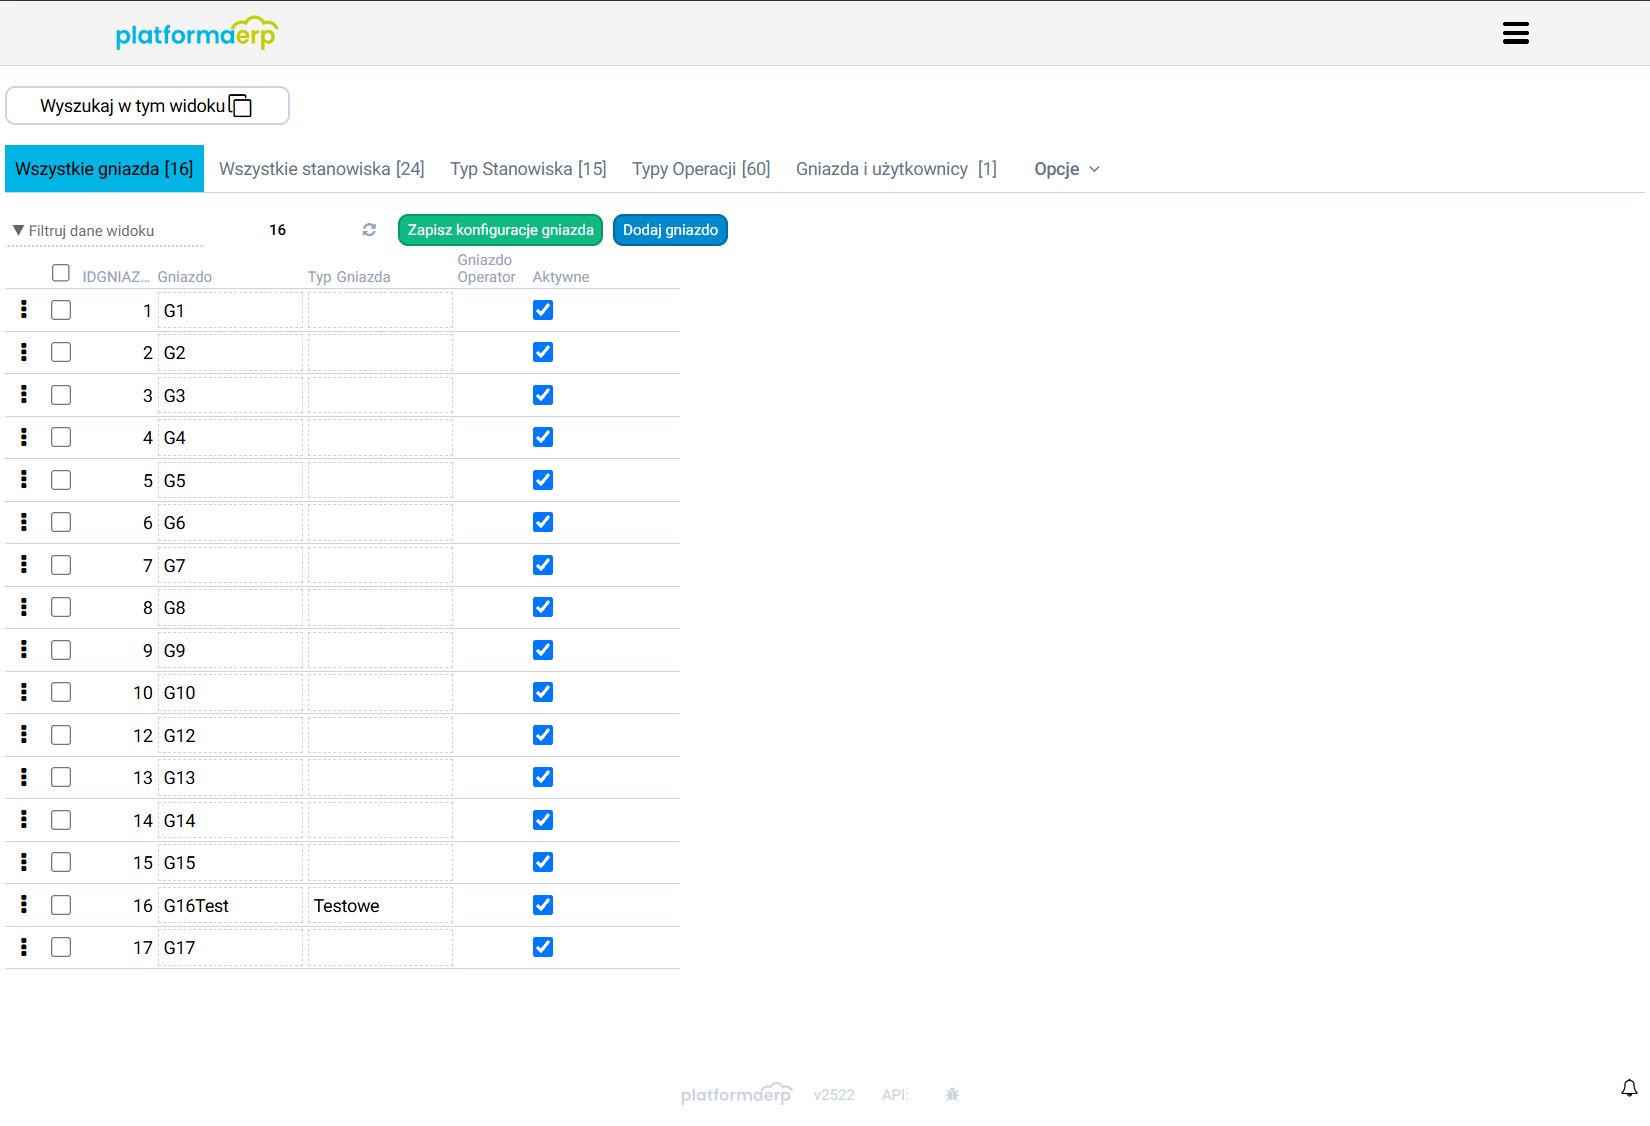
Task: Open the Typy Operacji tab
Action: pos(701,169)
